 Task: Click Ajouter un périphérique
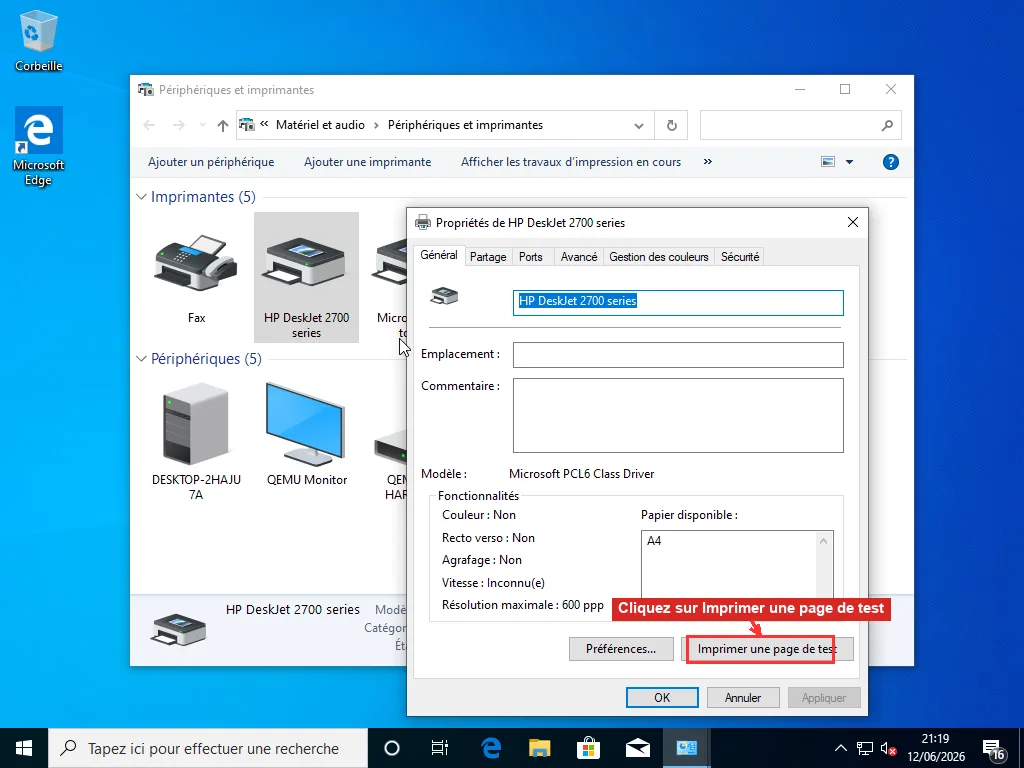(x=211, y=162)
